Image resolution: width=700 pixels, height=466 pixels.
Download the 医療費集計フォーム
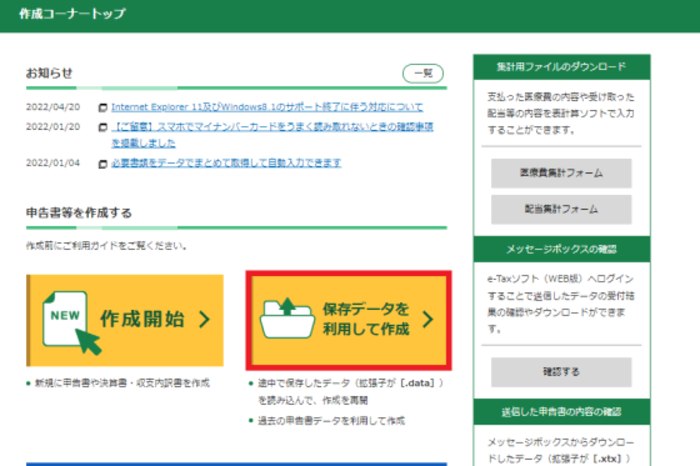pos(561,173)
